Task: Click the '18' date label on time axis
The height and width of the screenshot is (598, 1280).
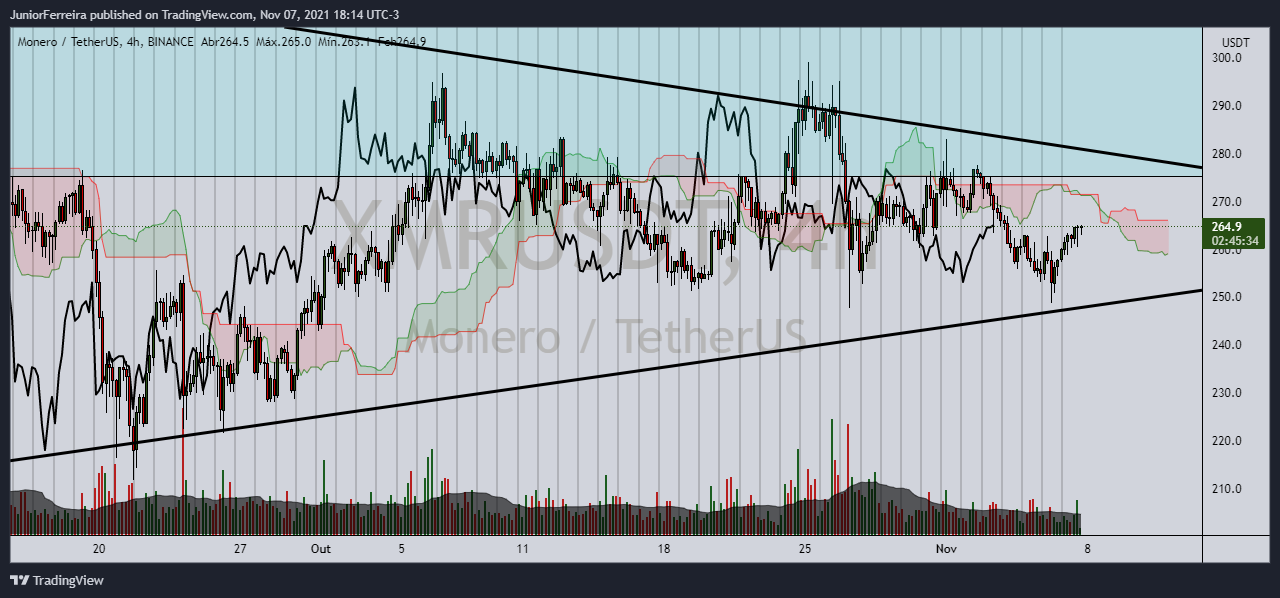Action: (664, 549)
